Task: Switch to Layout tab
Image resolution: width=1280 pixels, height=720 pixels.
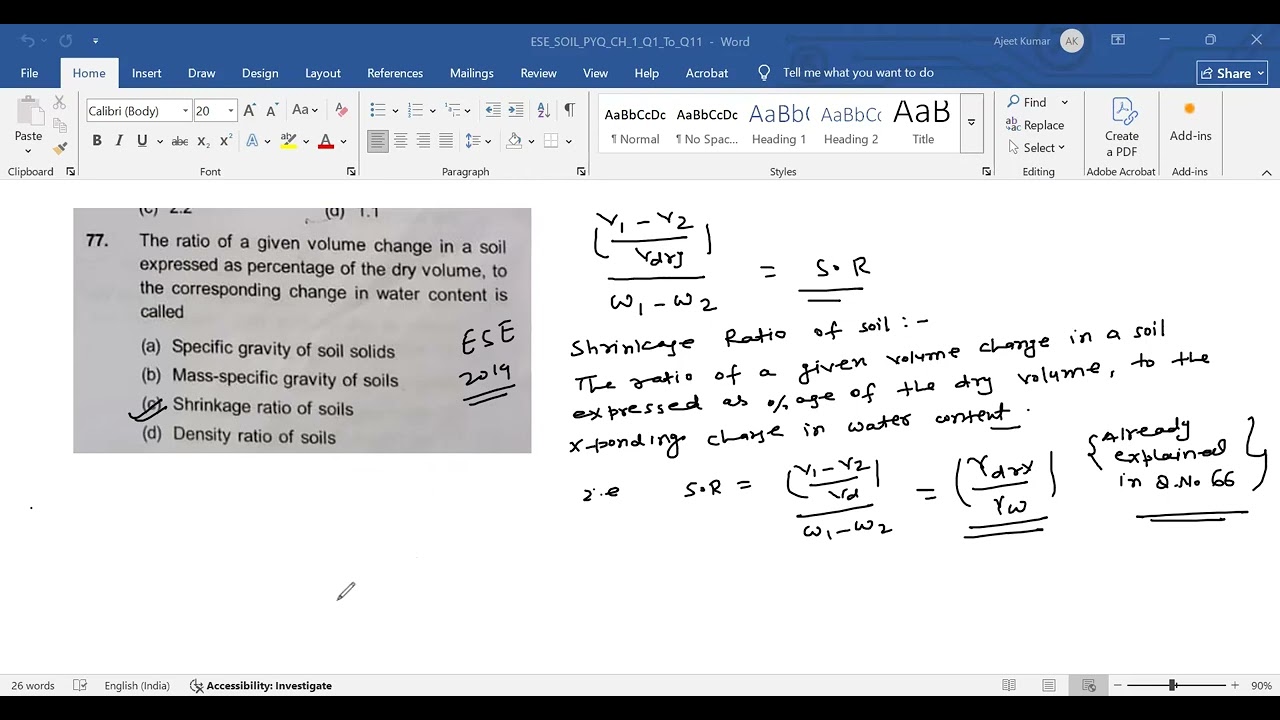Action: pos(322,73)
